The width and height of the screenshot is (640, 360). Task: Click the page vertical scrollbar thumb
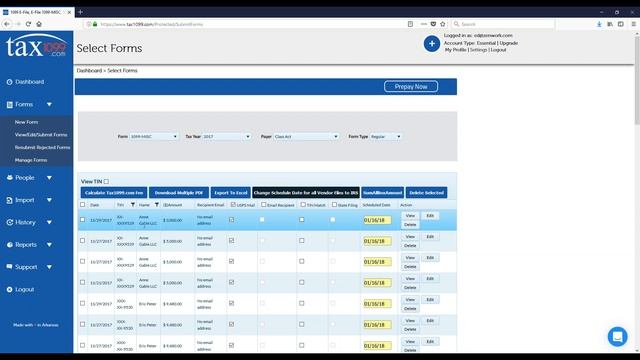pos(637,80)
